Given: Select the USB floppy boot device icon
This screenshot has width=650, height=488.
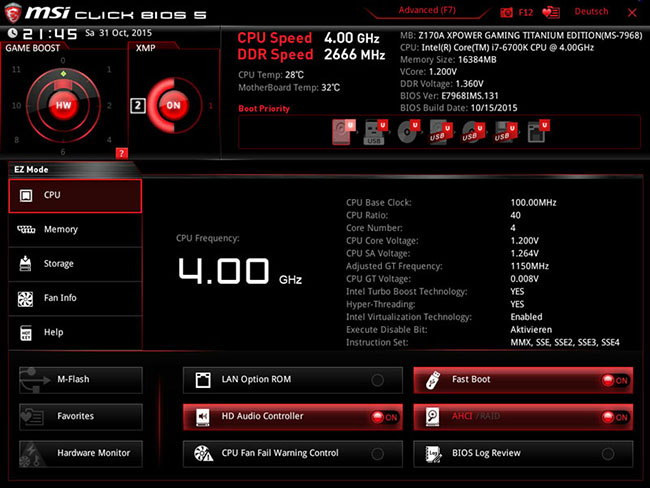Looking at the screenshot, I should coord(505,132).
